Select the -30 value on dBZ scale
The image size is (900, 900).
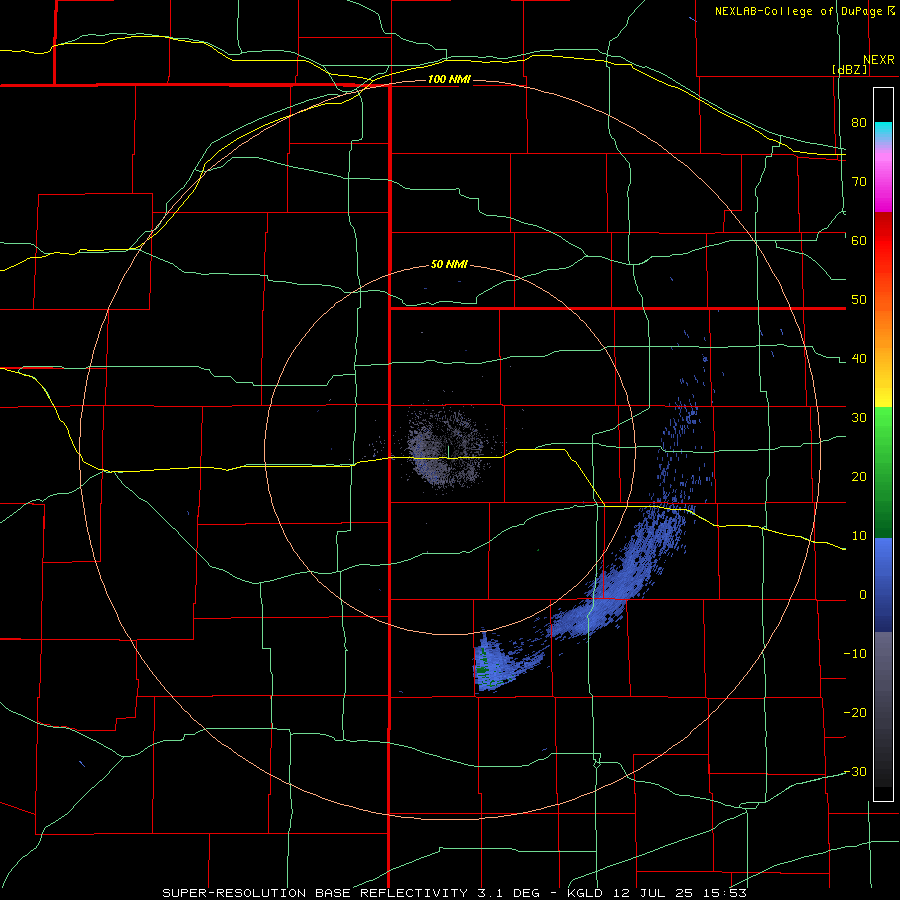855,771
